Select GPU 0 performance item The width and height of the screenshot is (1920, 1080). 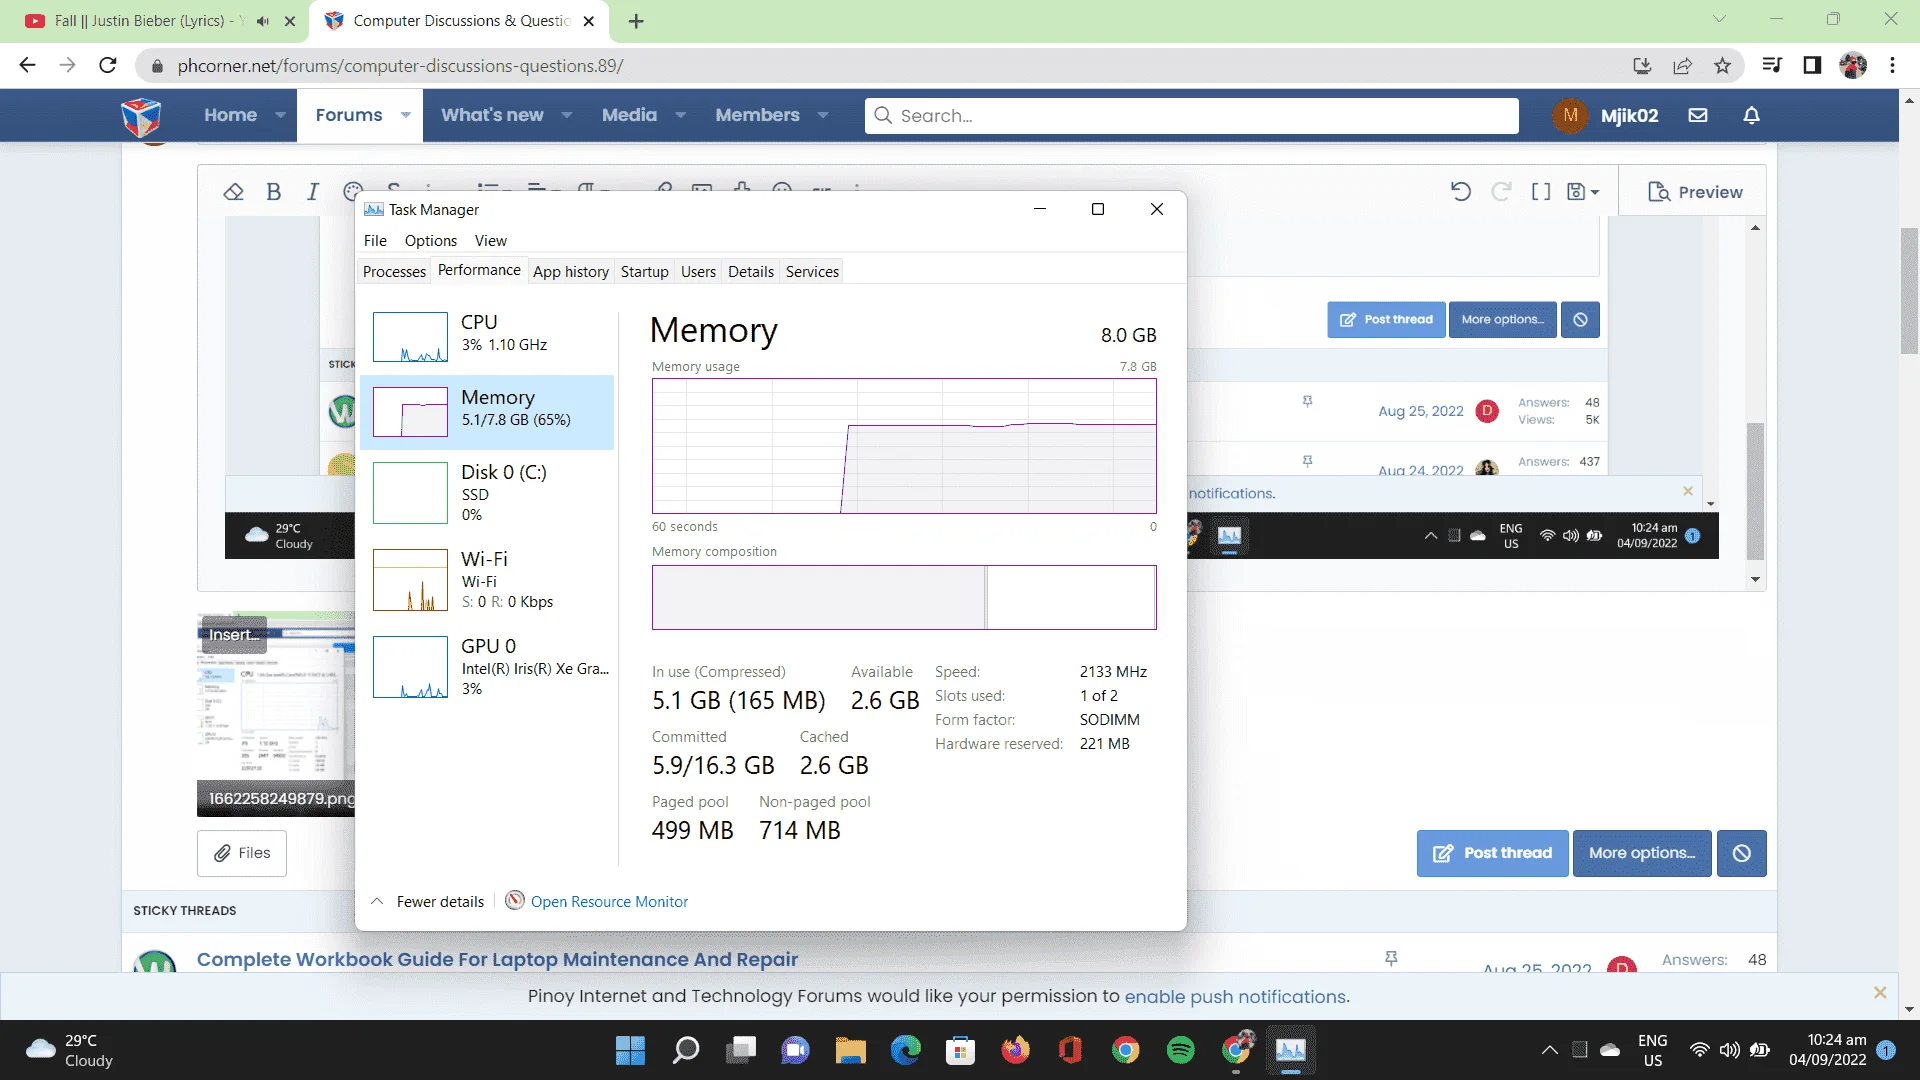coord(487,667)
